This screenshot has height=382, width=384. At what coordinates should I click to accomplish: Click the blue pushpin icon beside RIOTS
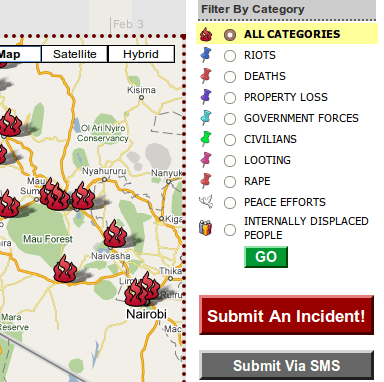pos(206,55)
